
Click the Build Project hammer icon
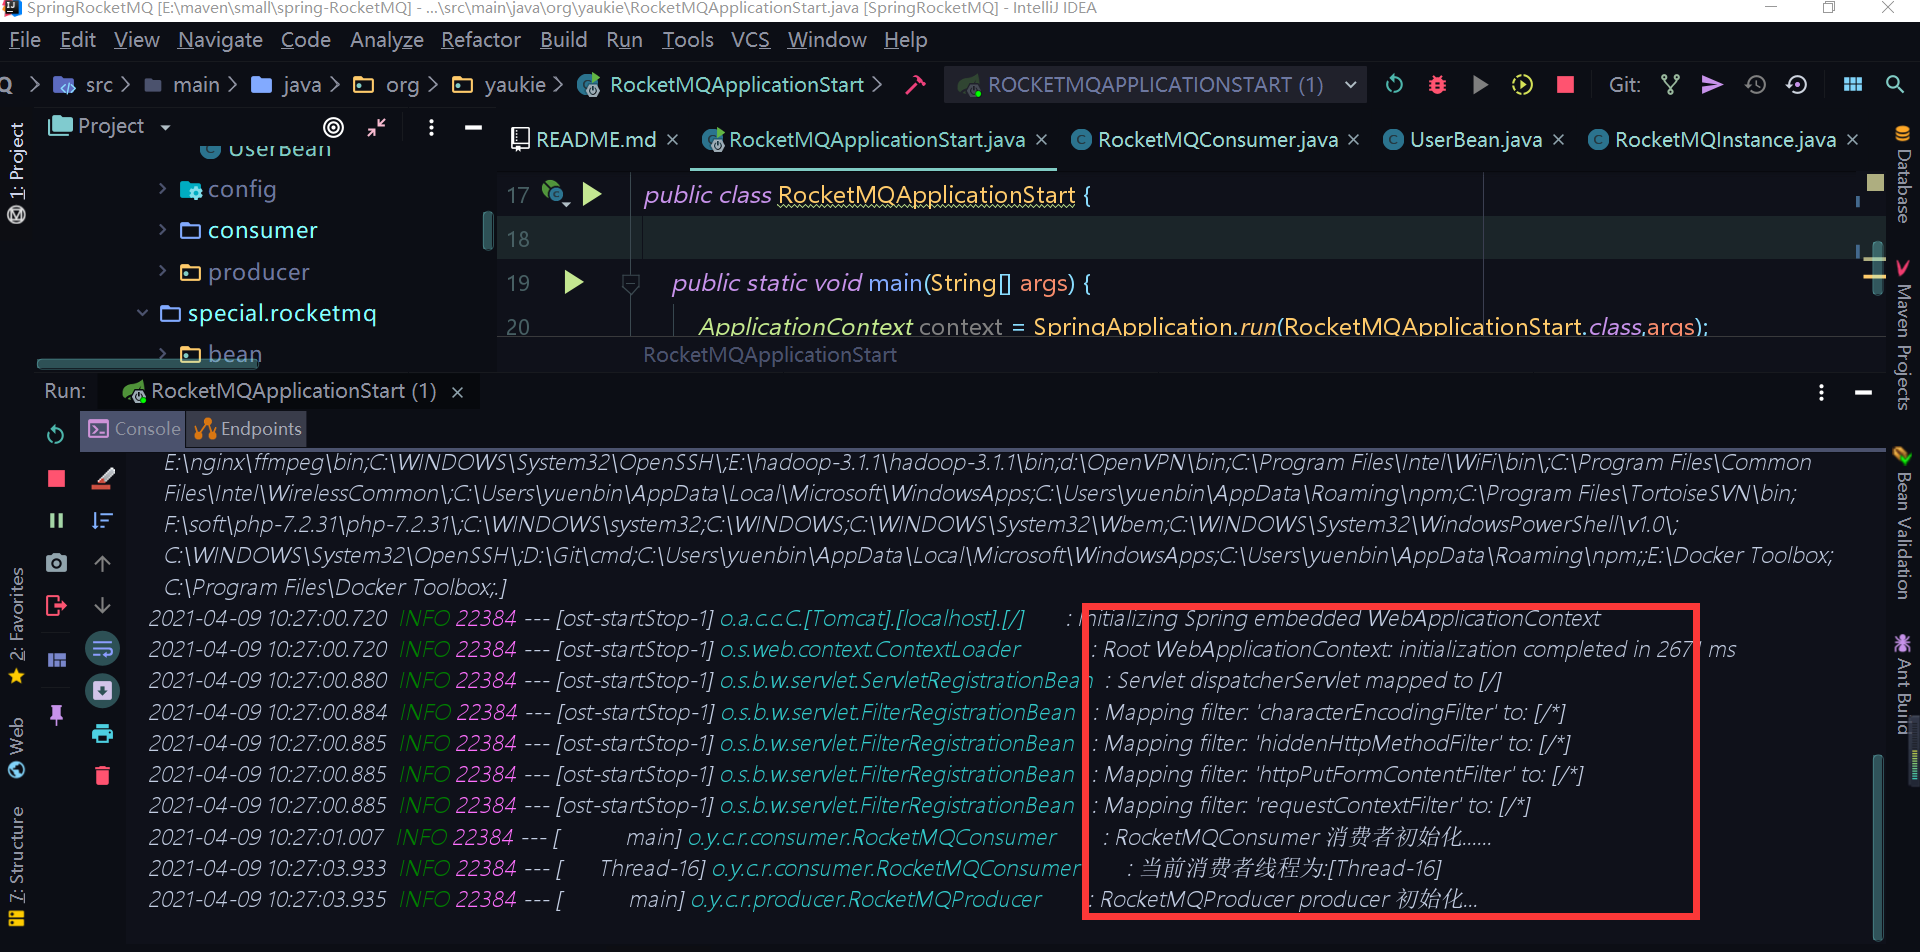click(915, 85)
